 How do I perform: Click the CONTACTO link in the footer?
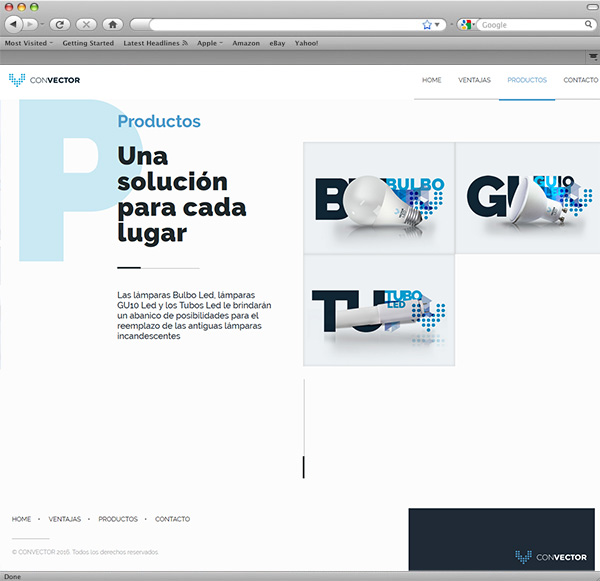point(172,519)
